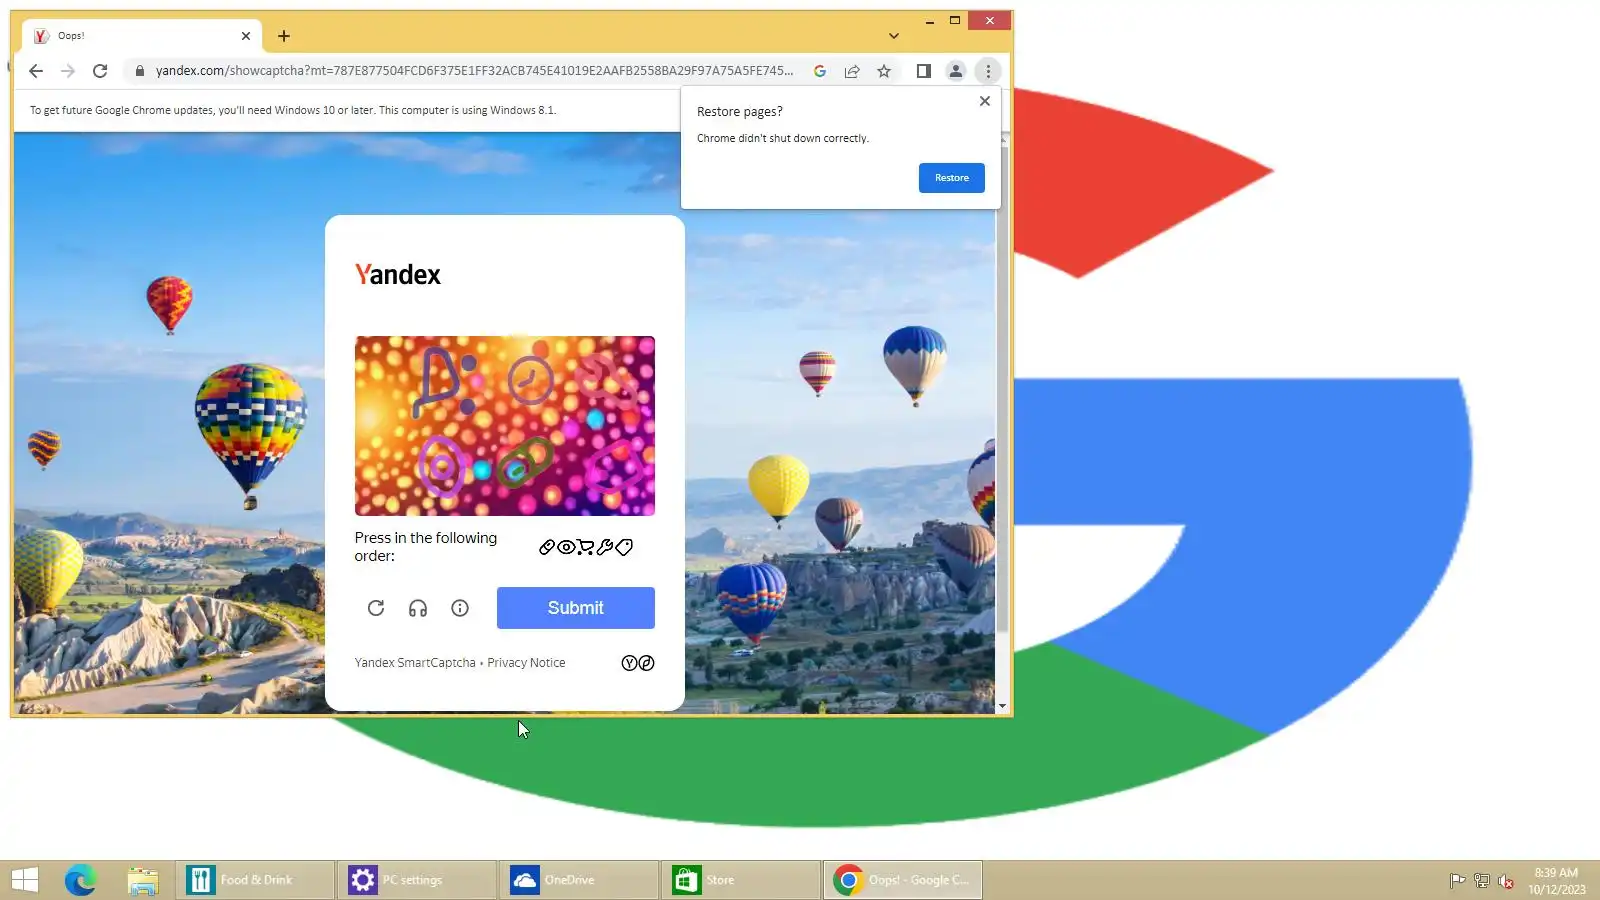The height and width of the screenshot is (900, 1600).
Task: Open Google icon in address bar
Action: [x=820, y=71]
